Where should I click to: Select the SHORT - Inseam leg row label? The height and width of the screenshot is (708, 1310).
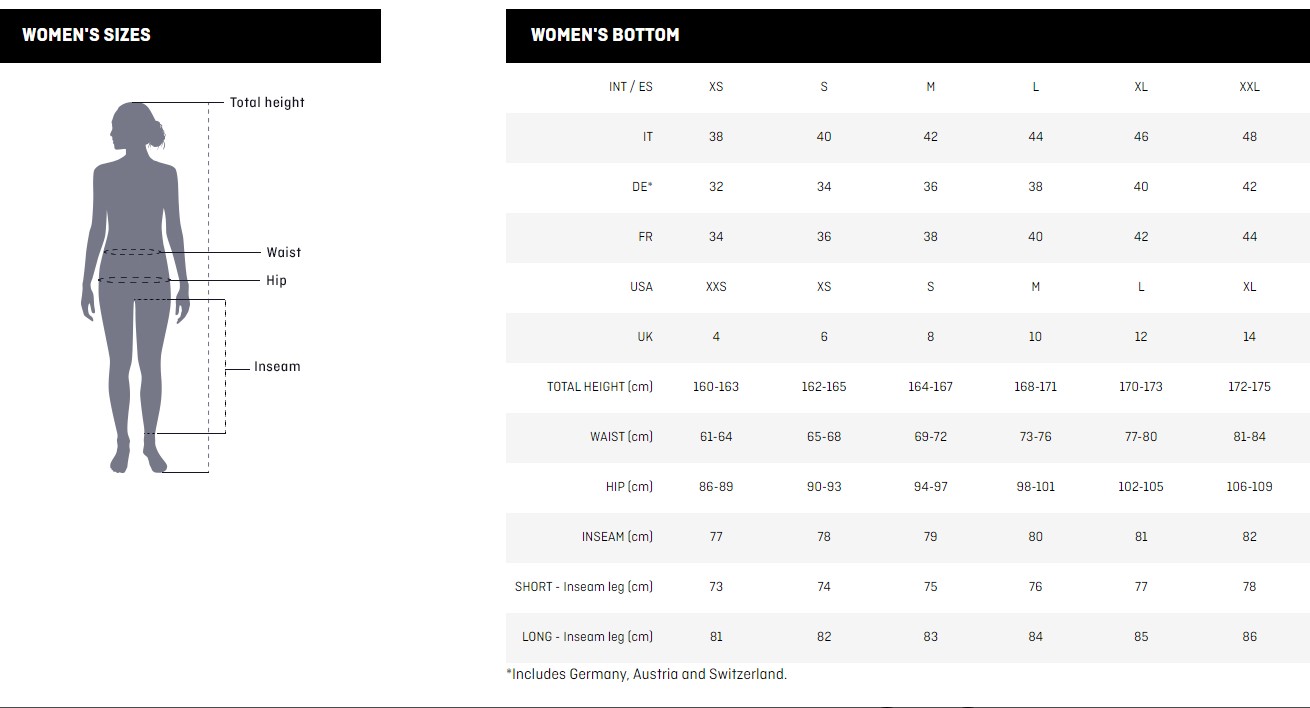click(584, 587)
